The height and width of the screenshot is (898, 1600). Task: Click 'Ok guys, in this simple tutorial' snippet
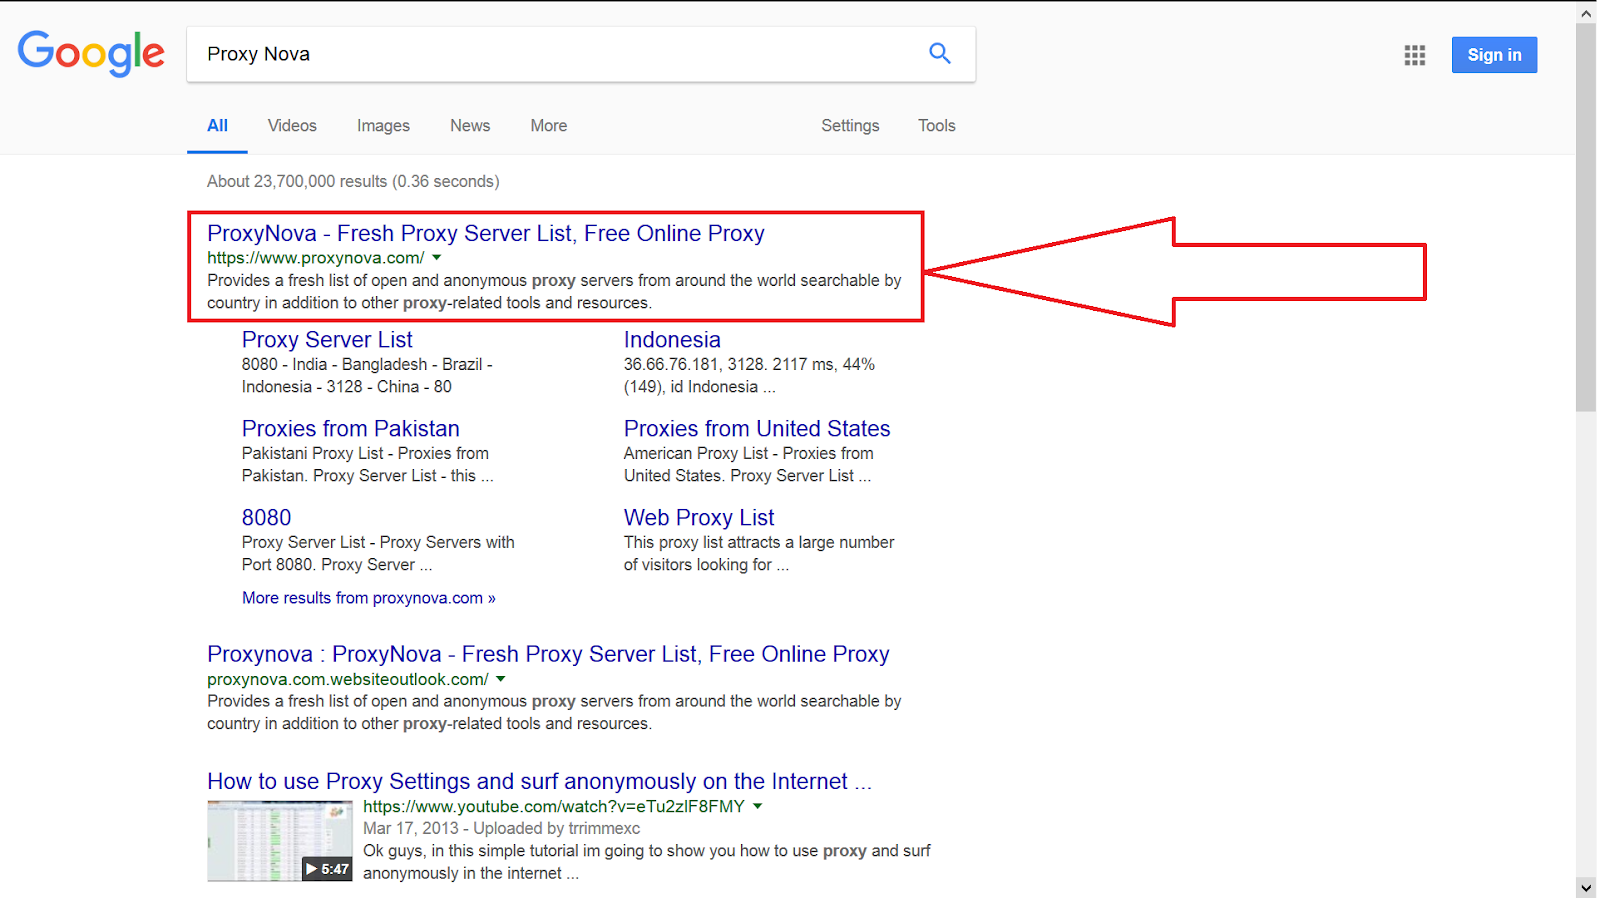point(646,862)
